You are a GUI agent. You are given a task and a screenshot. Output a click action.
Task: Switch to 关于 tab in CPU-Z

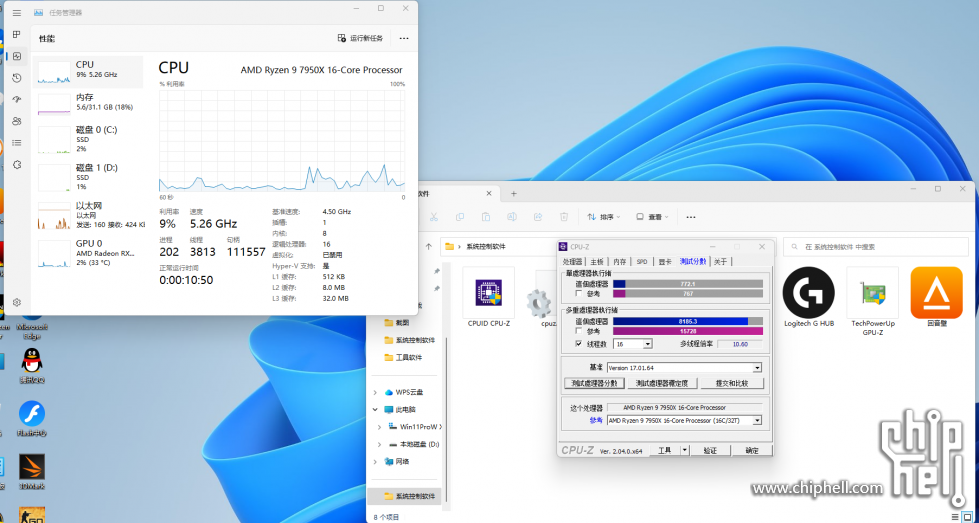coord(721,262)
